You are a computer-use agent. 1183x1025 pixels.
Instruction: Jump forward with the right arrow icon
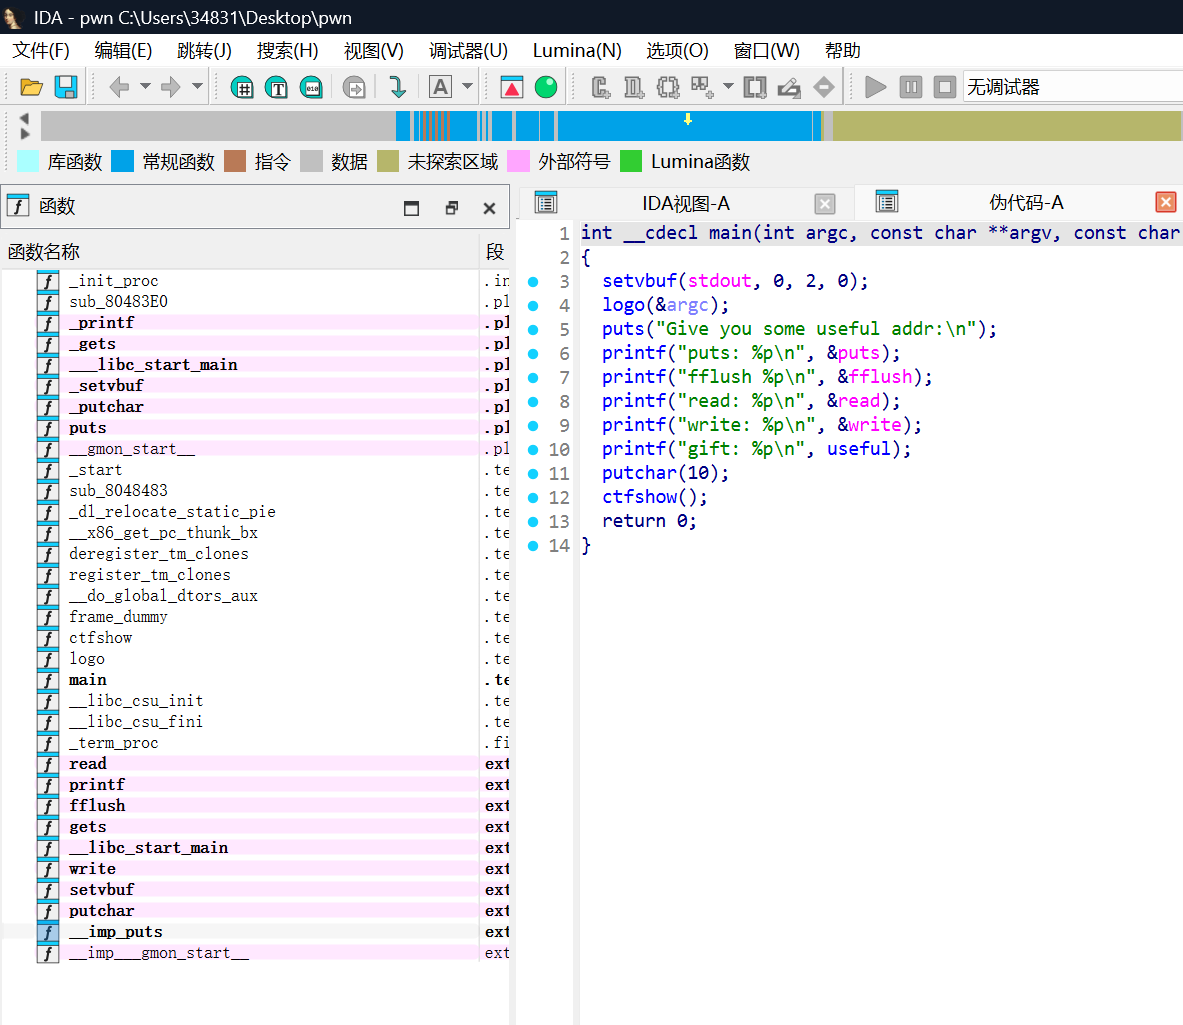[171, 87]
